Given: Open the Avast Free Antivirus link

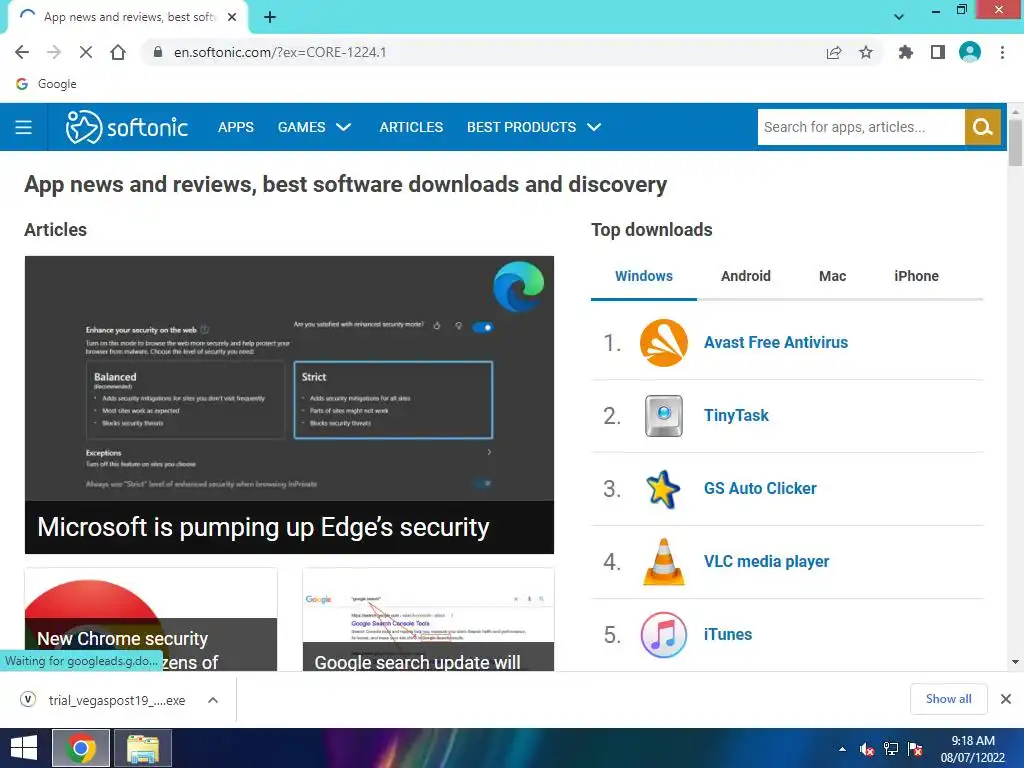Looking at the screenshot, I should [776, 343].
